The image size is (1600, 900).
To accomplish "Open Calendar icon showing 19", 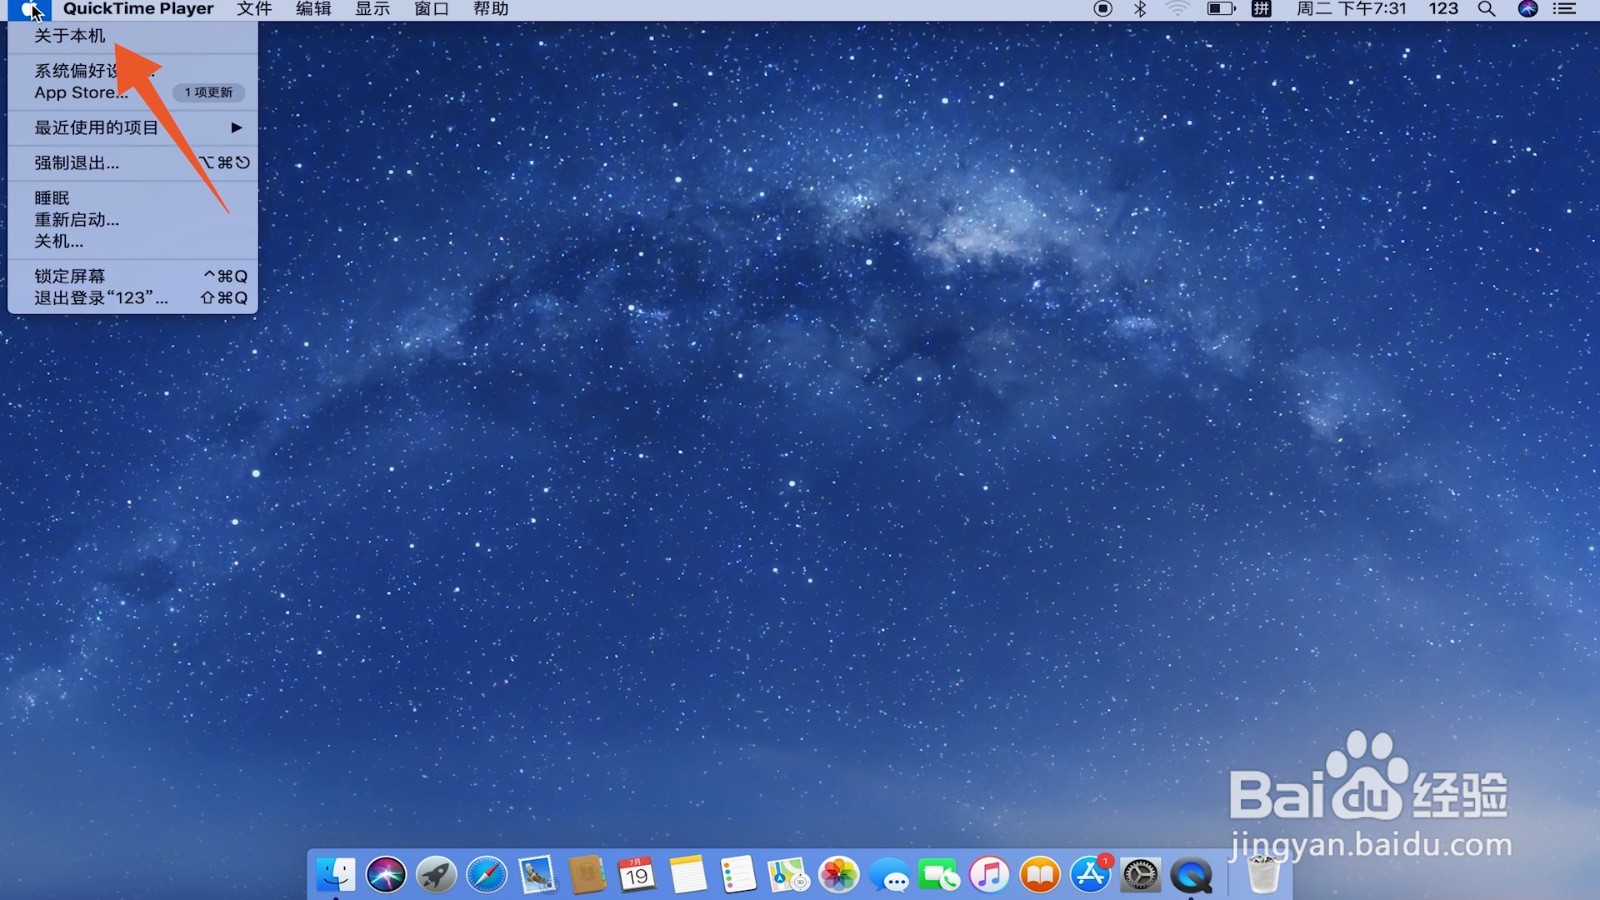I will coord(637,875).
